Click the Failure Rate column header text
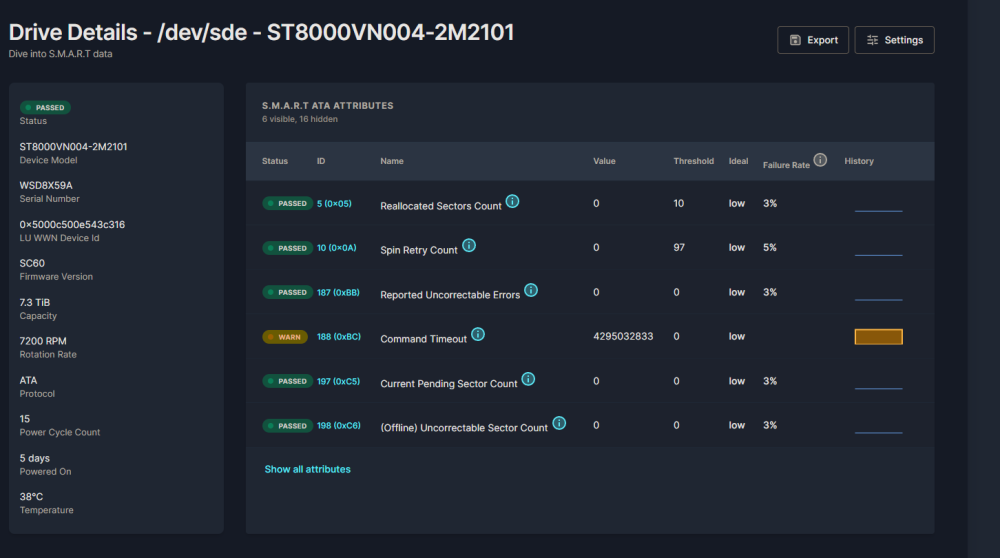This screenshot has width=1000, height=558. [x=786, y=165]
